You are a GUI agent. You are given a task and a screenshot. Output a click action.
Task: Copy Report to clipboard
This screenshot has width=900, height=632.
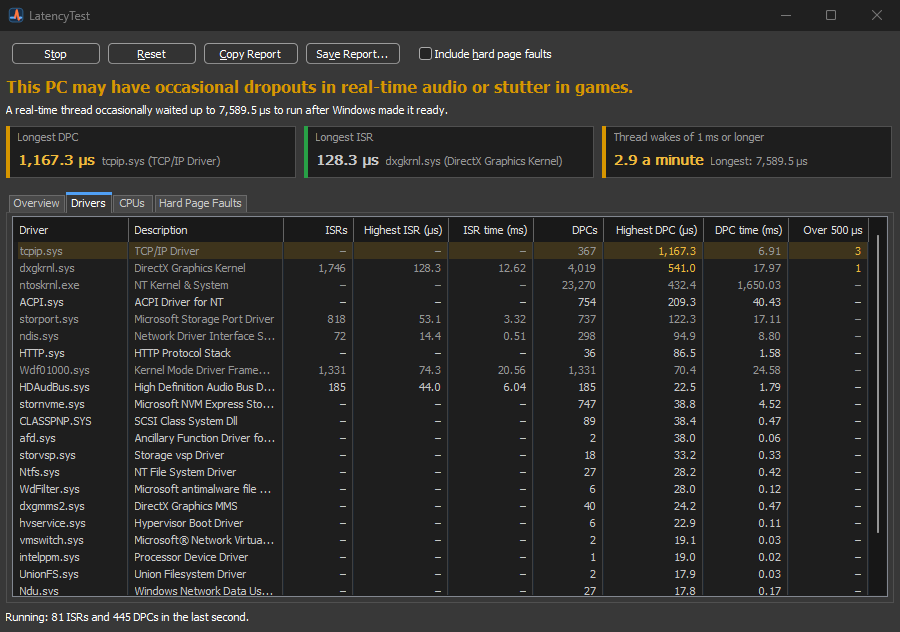pyautogui.click(x=250, y=54)
